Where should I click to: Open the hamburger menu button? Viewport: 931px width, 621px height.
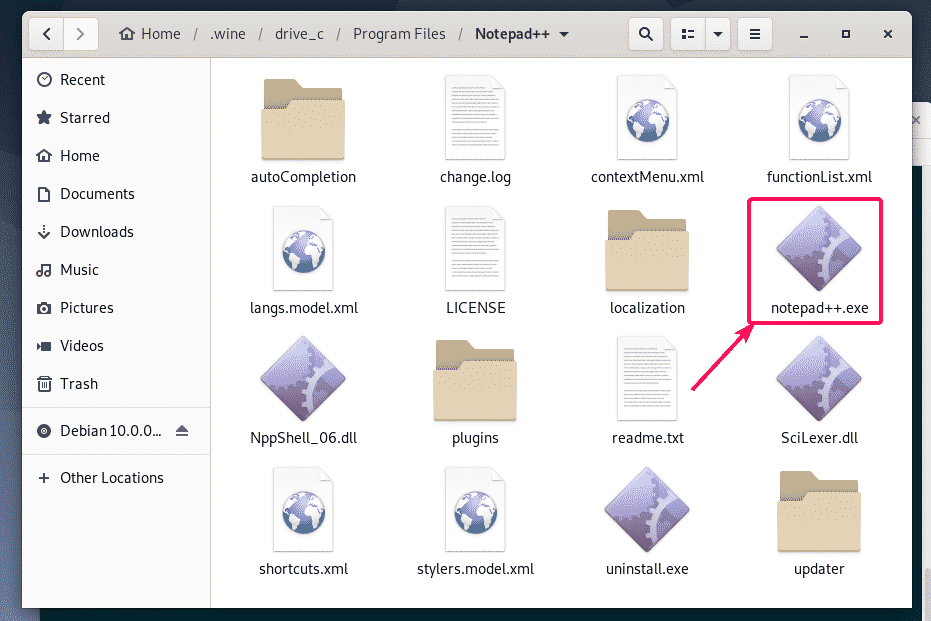[x=755, y=34]
